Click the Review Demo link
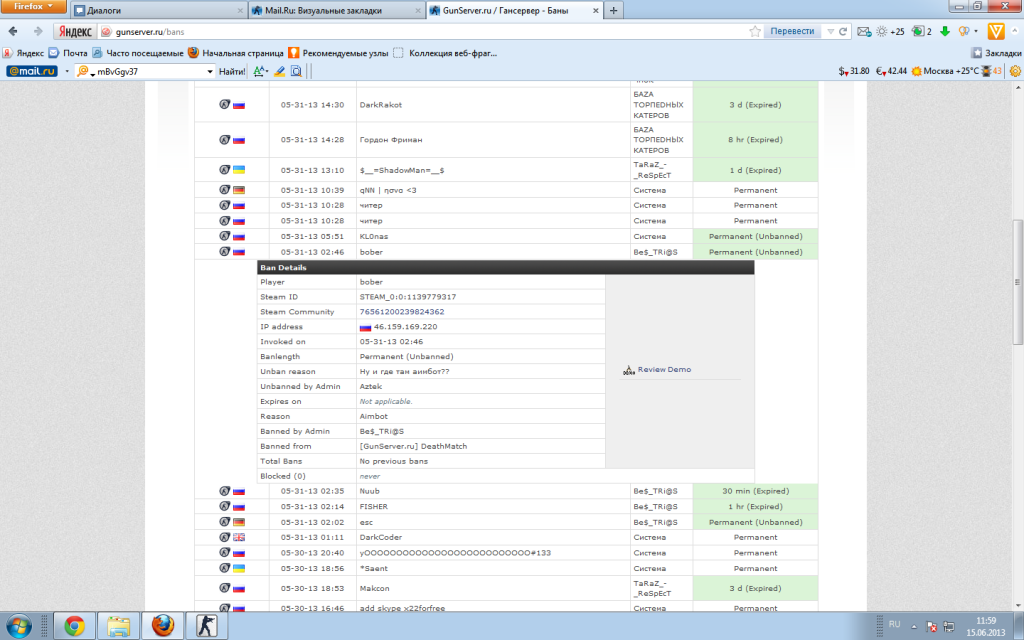Image resolution: width=1024 pixels, height=640 pixels. (663, 370)
